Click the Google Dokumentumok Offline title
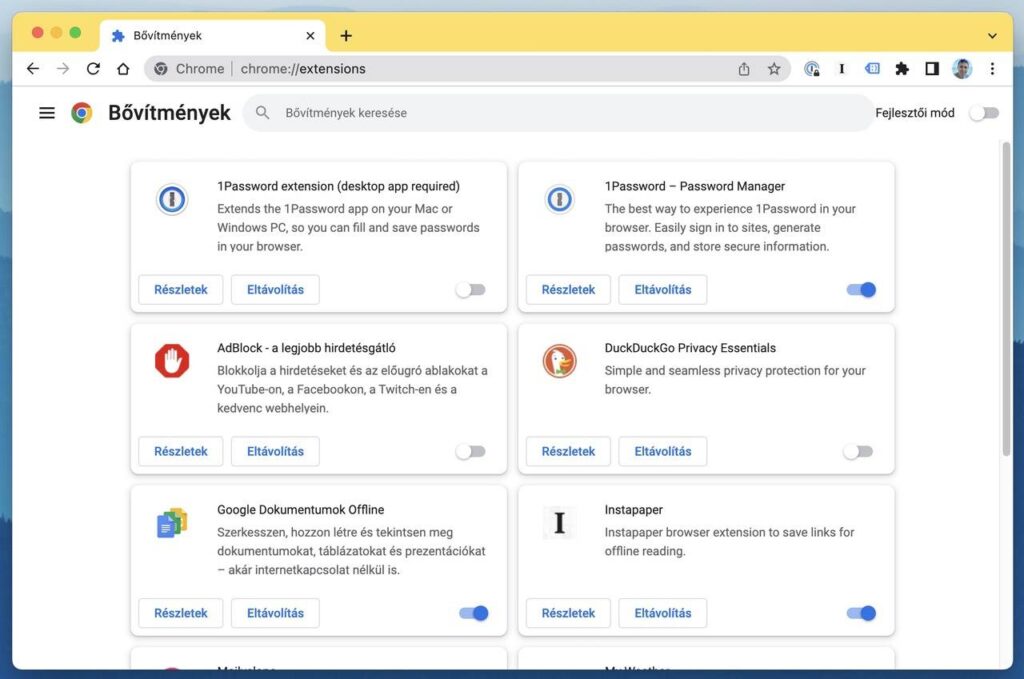1024x679 pixels. 300,510
